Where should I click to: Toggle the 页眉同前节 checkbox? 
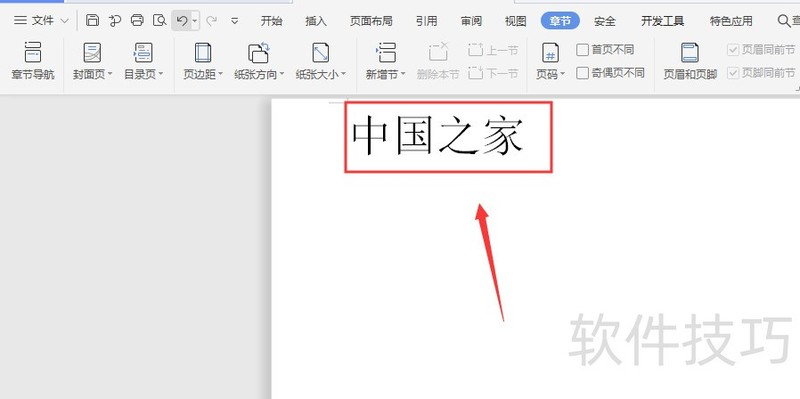pyautogui.click(x=733, y=50)
